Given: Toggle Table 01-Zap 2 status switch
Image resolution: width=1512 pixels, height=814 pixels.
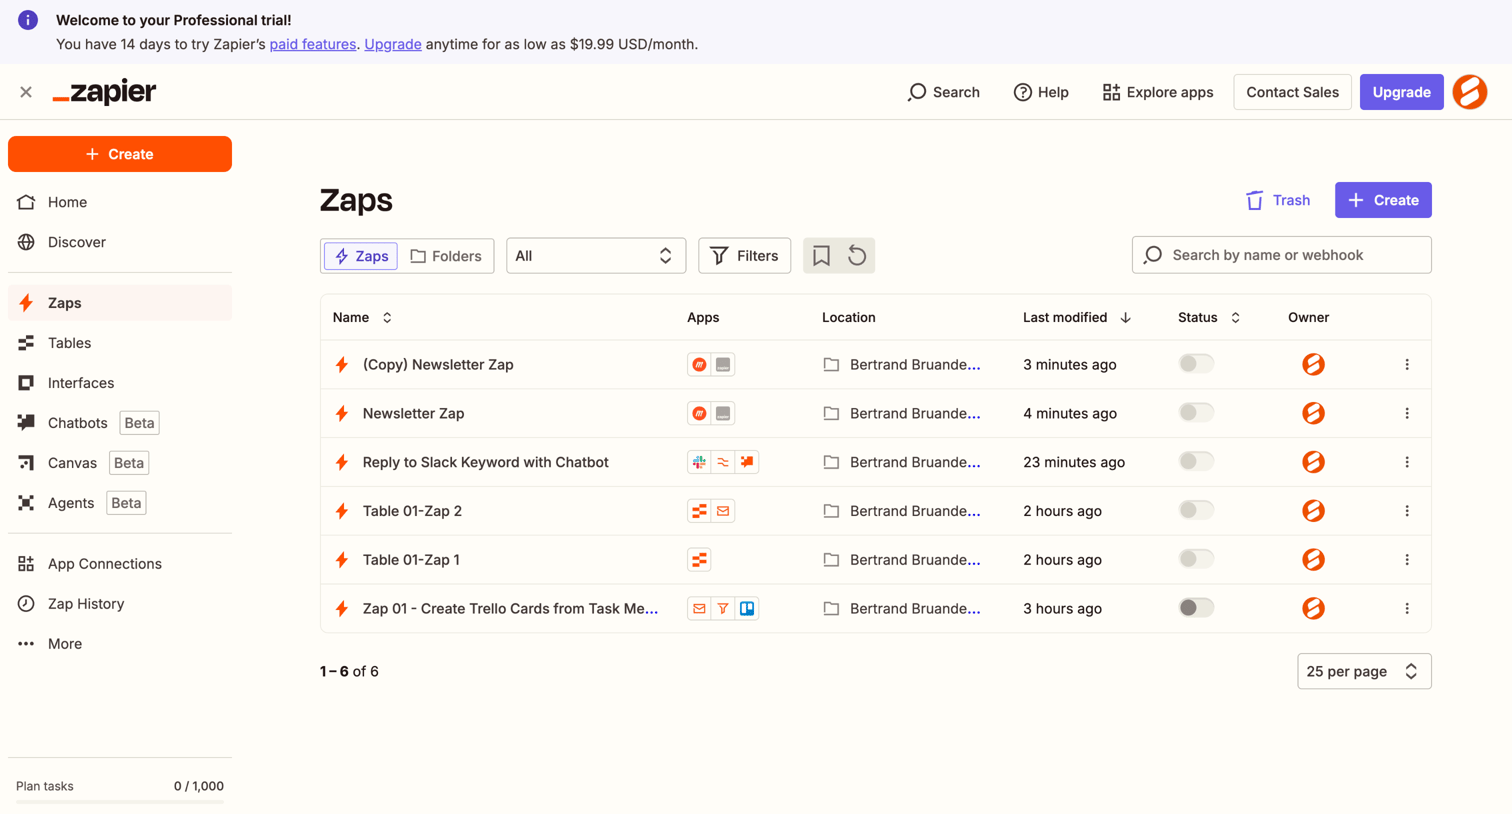Looking at the screenshot, I should coord(1196,510).
